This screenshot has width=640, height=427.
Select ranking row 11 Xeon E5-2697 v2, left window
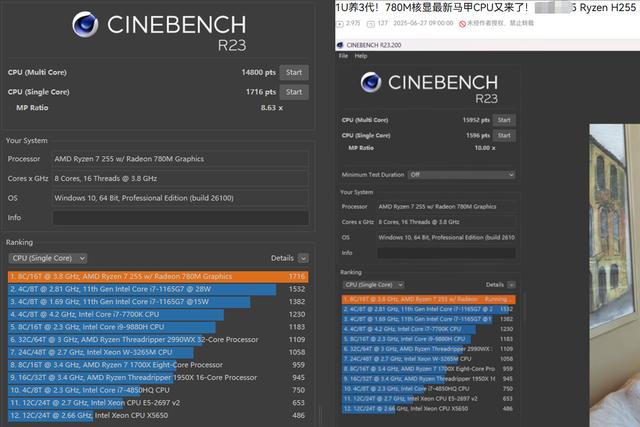click(158, 403)
